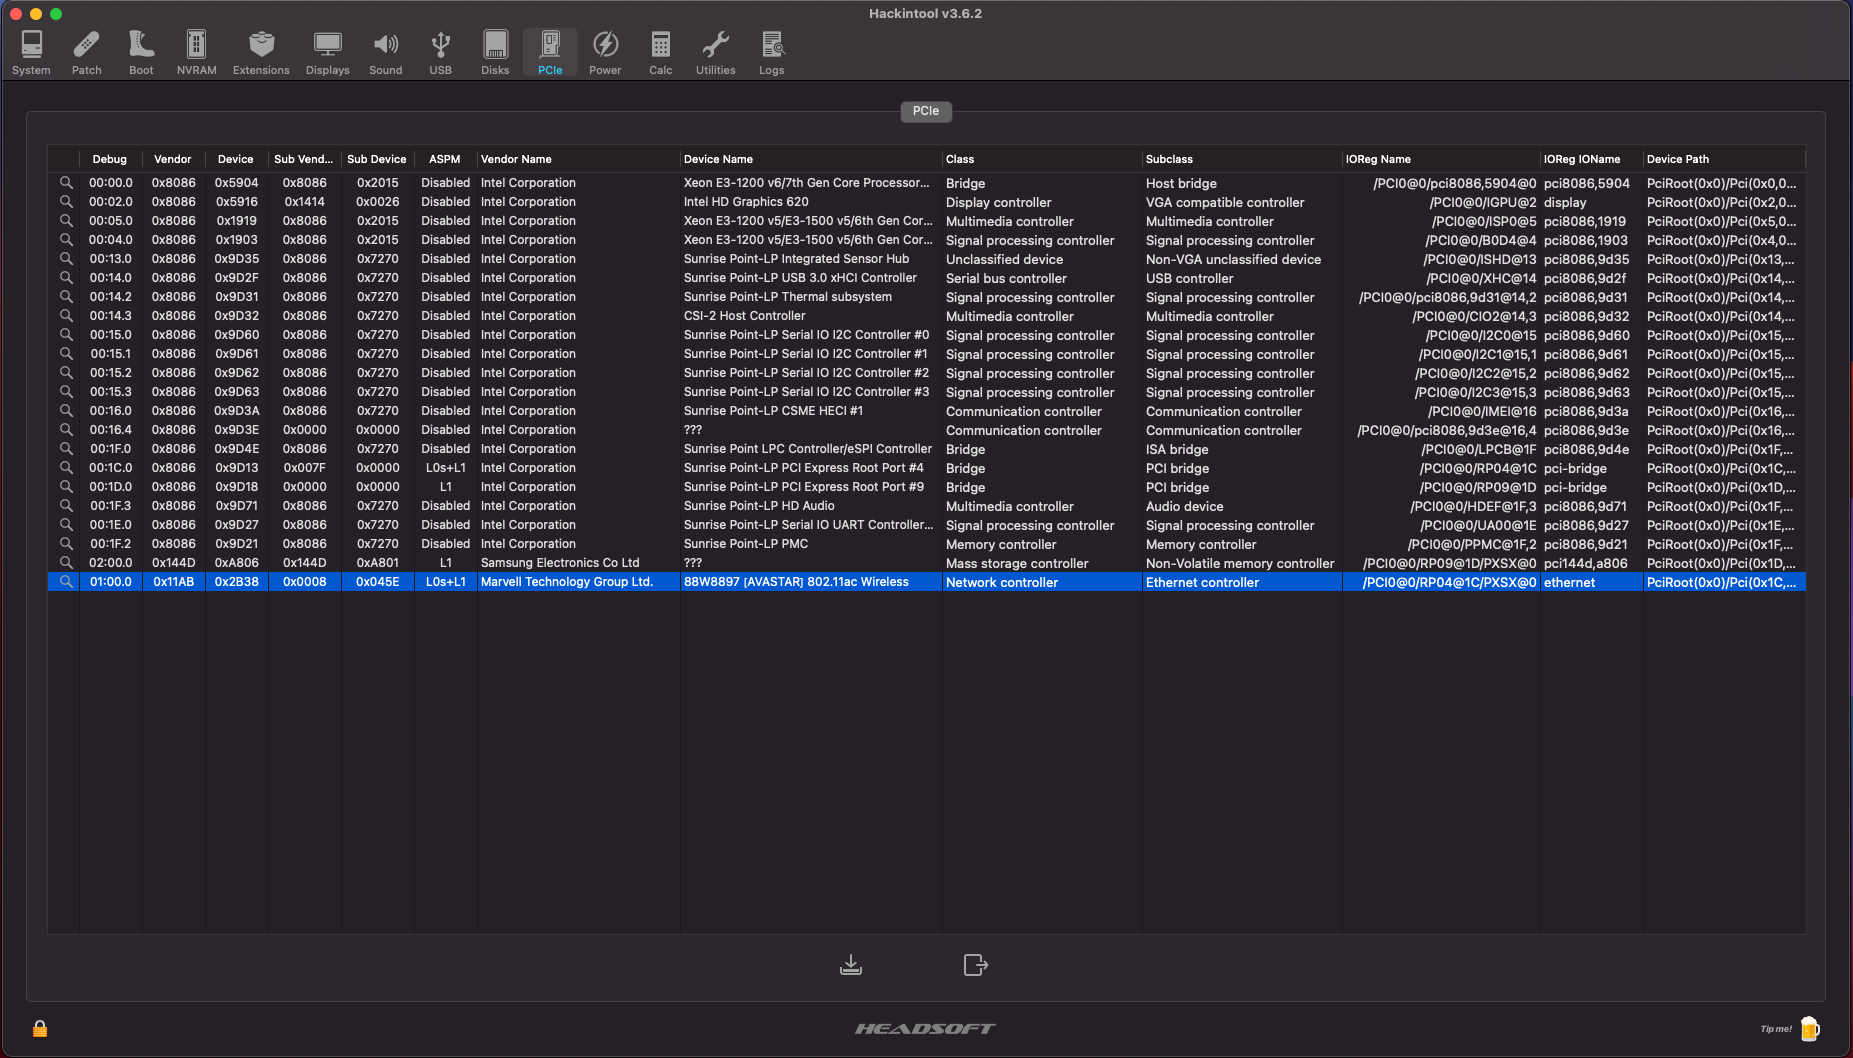Click Non-Volatile memory controller subclass cell
Image resolution: width=1853 pixels, height=1058 pixels.
pyautogui.click(x=1240, y=563)
